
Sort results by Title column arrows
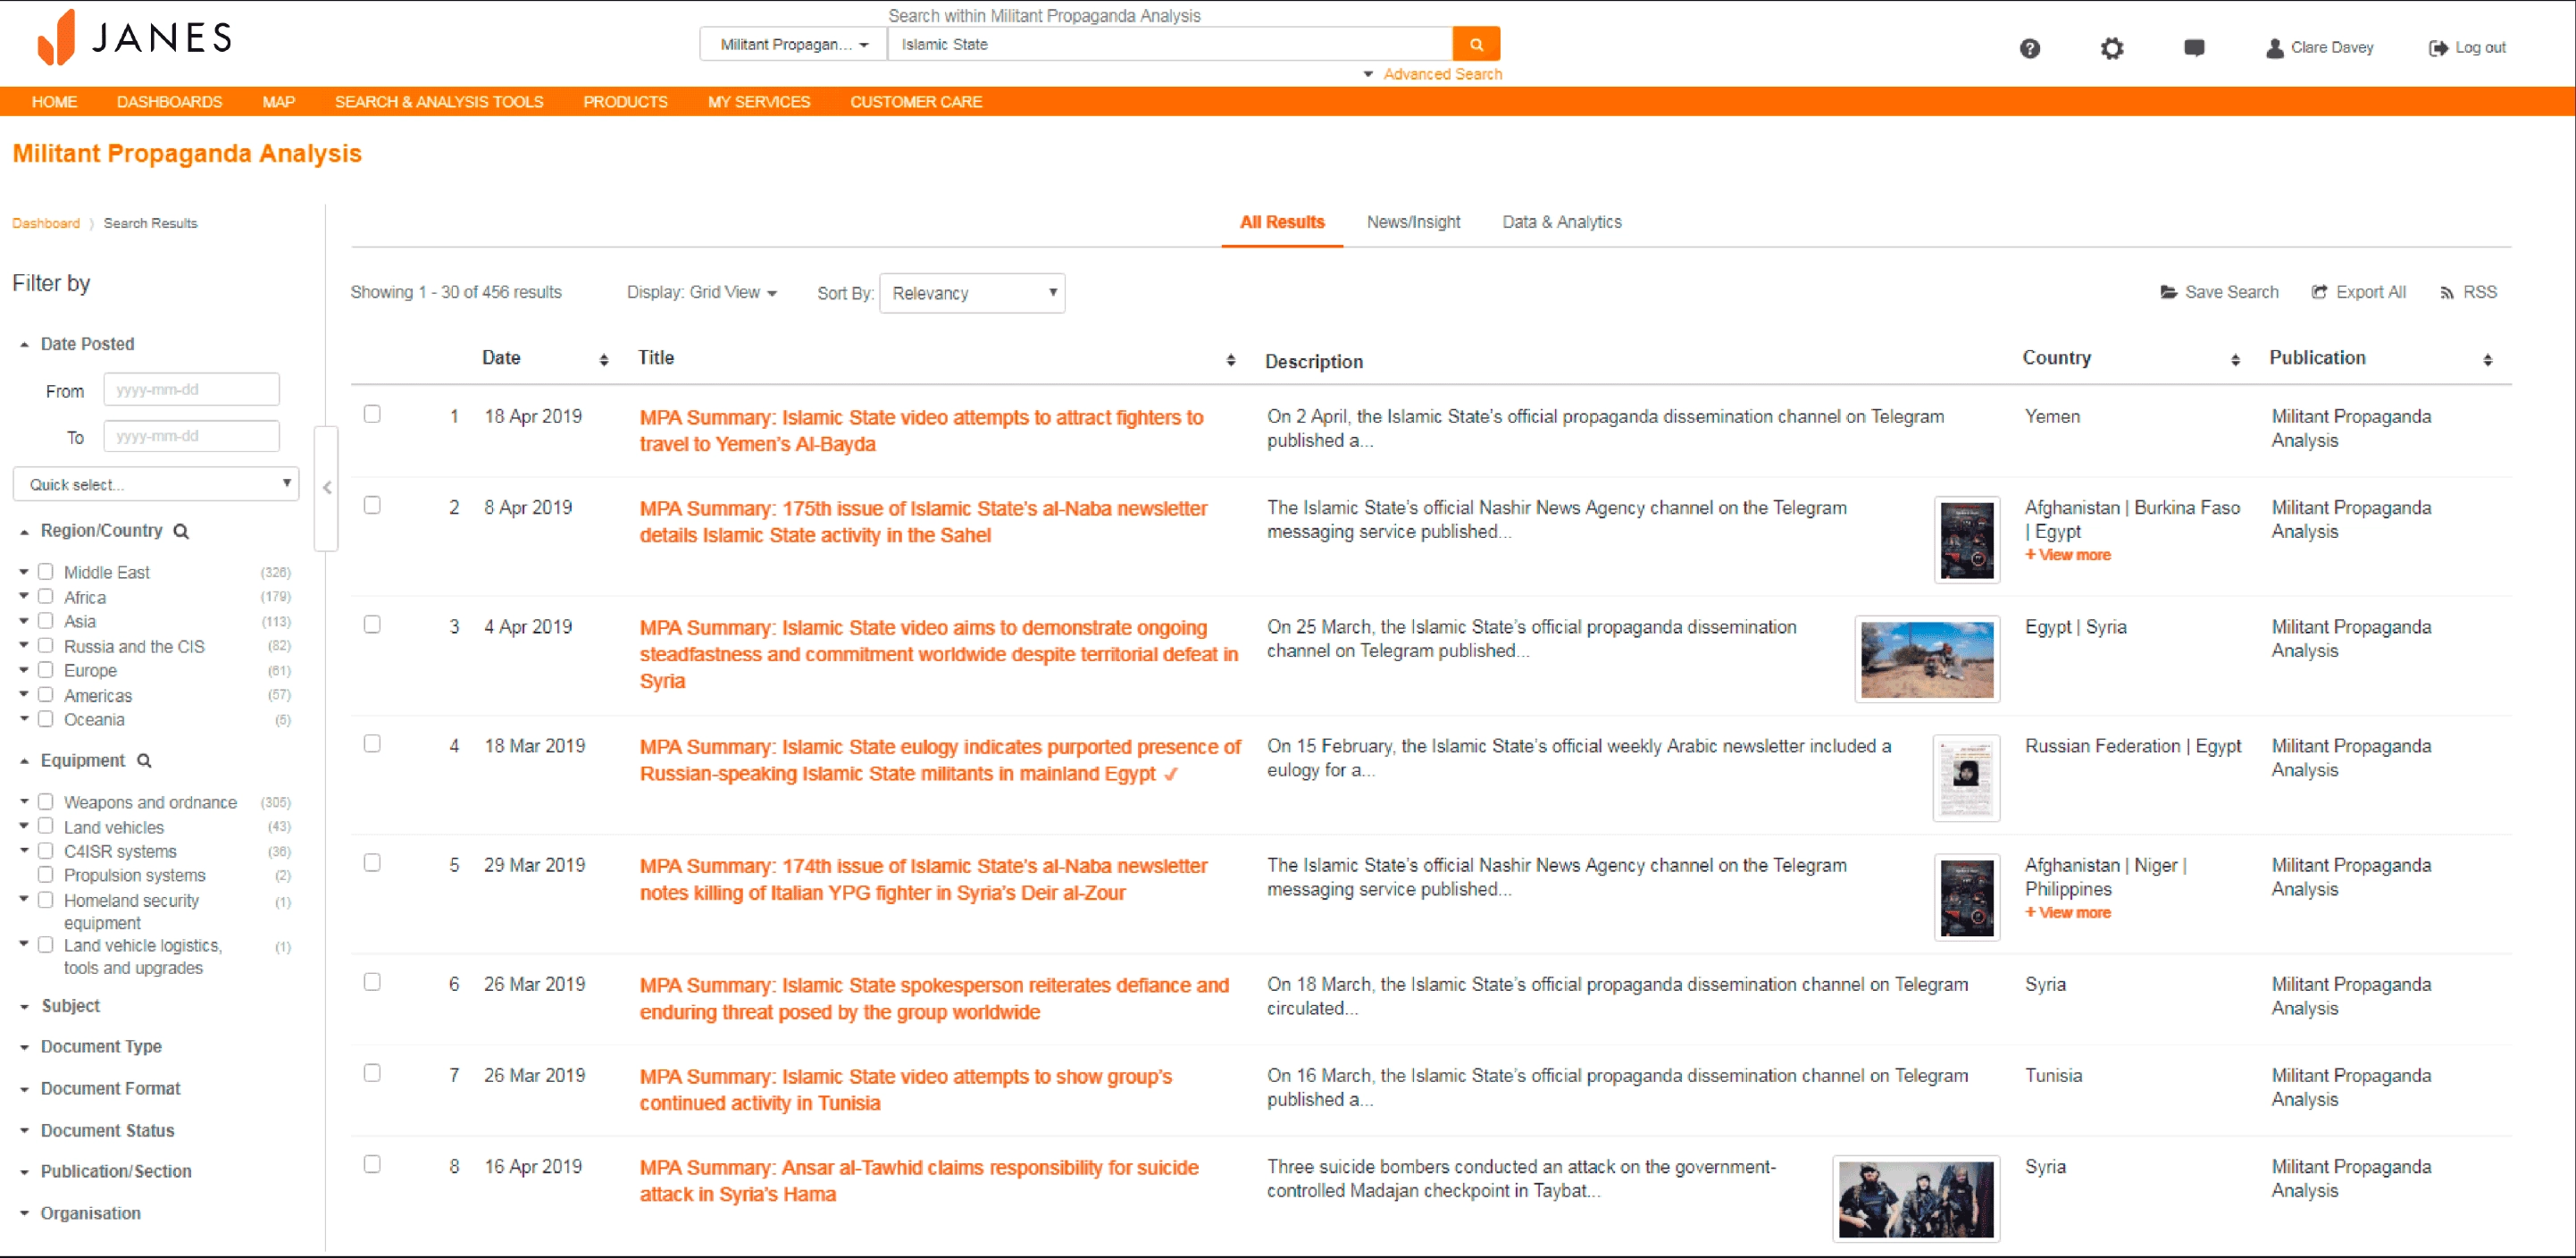tap(1230, 360)
